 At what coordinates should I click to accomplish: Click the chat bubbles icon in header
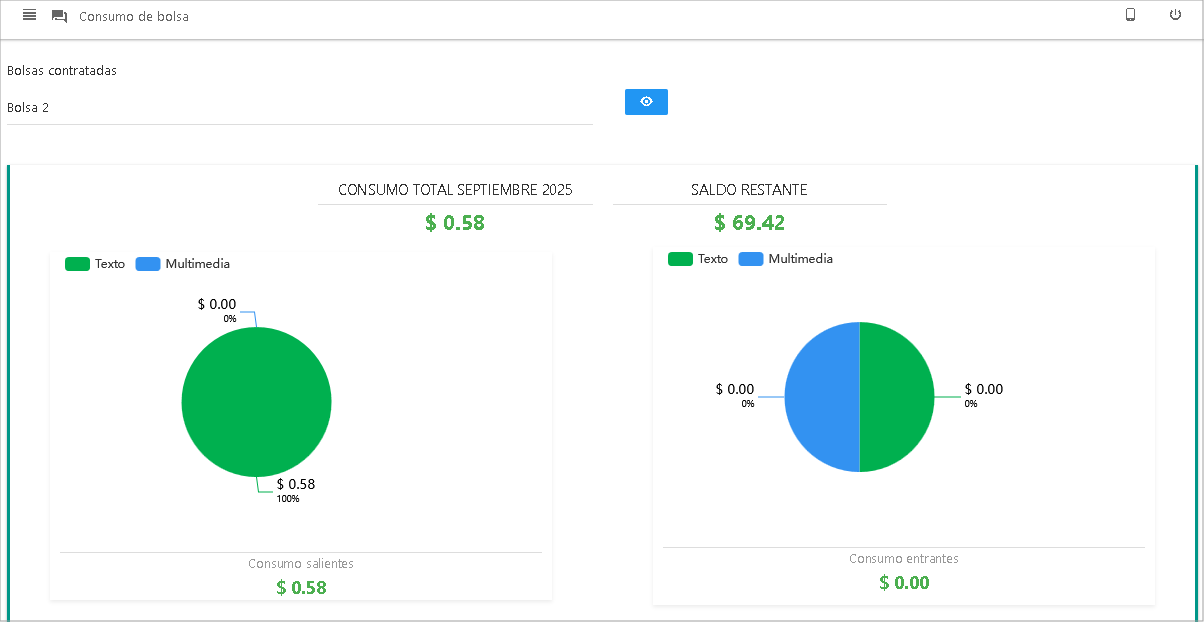59,16
